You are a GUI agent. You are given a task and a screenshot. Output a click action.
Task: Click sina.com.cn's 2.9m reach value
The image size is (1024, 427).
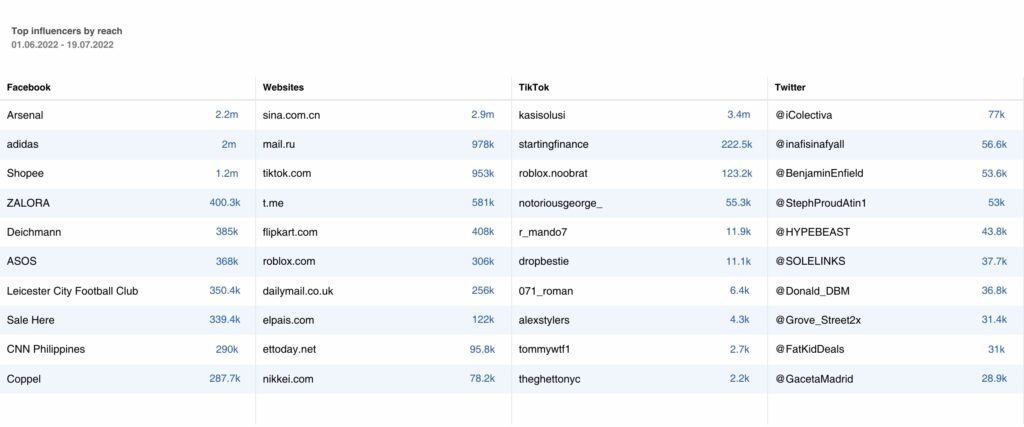(483, 115)
